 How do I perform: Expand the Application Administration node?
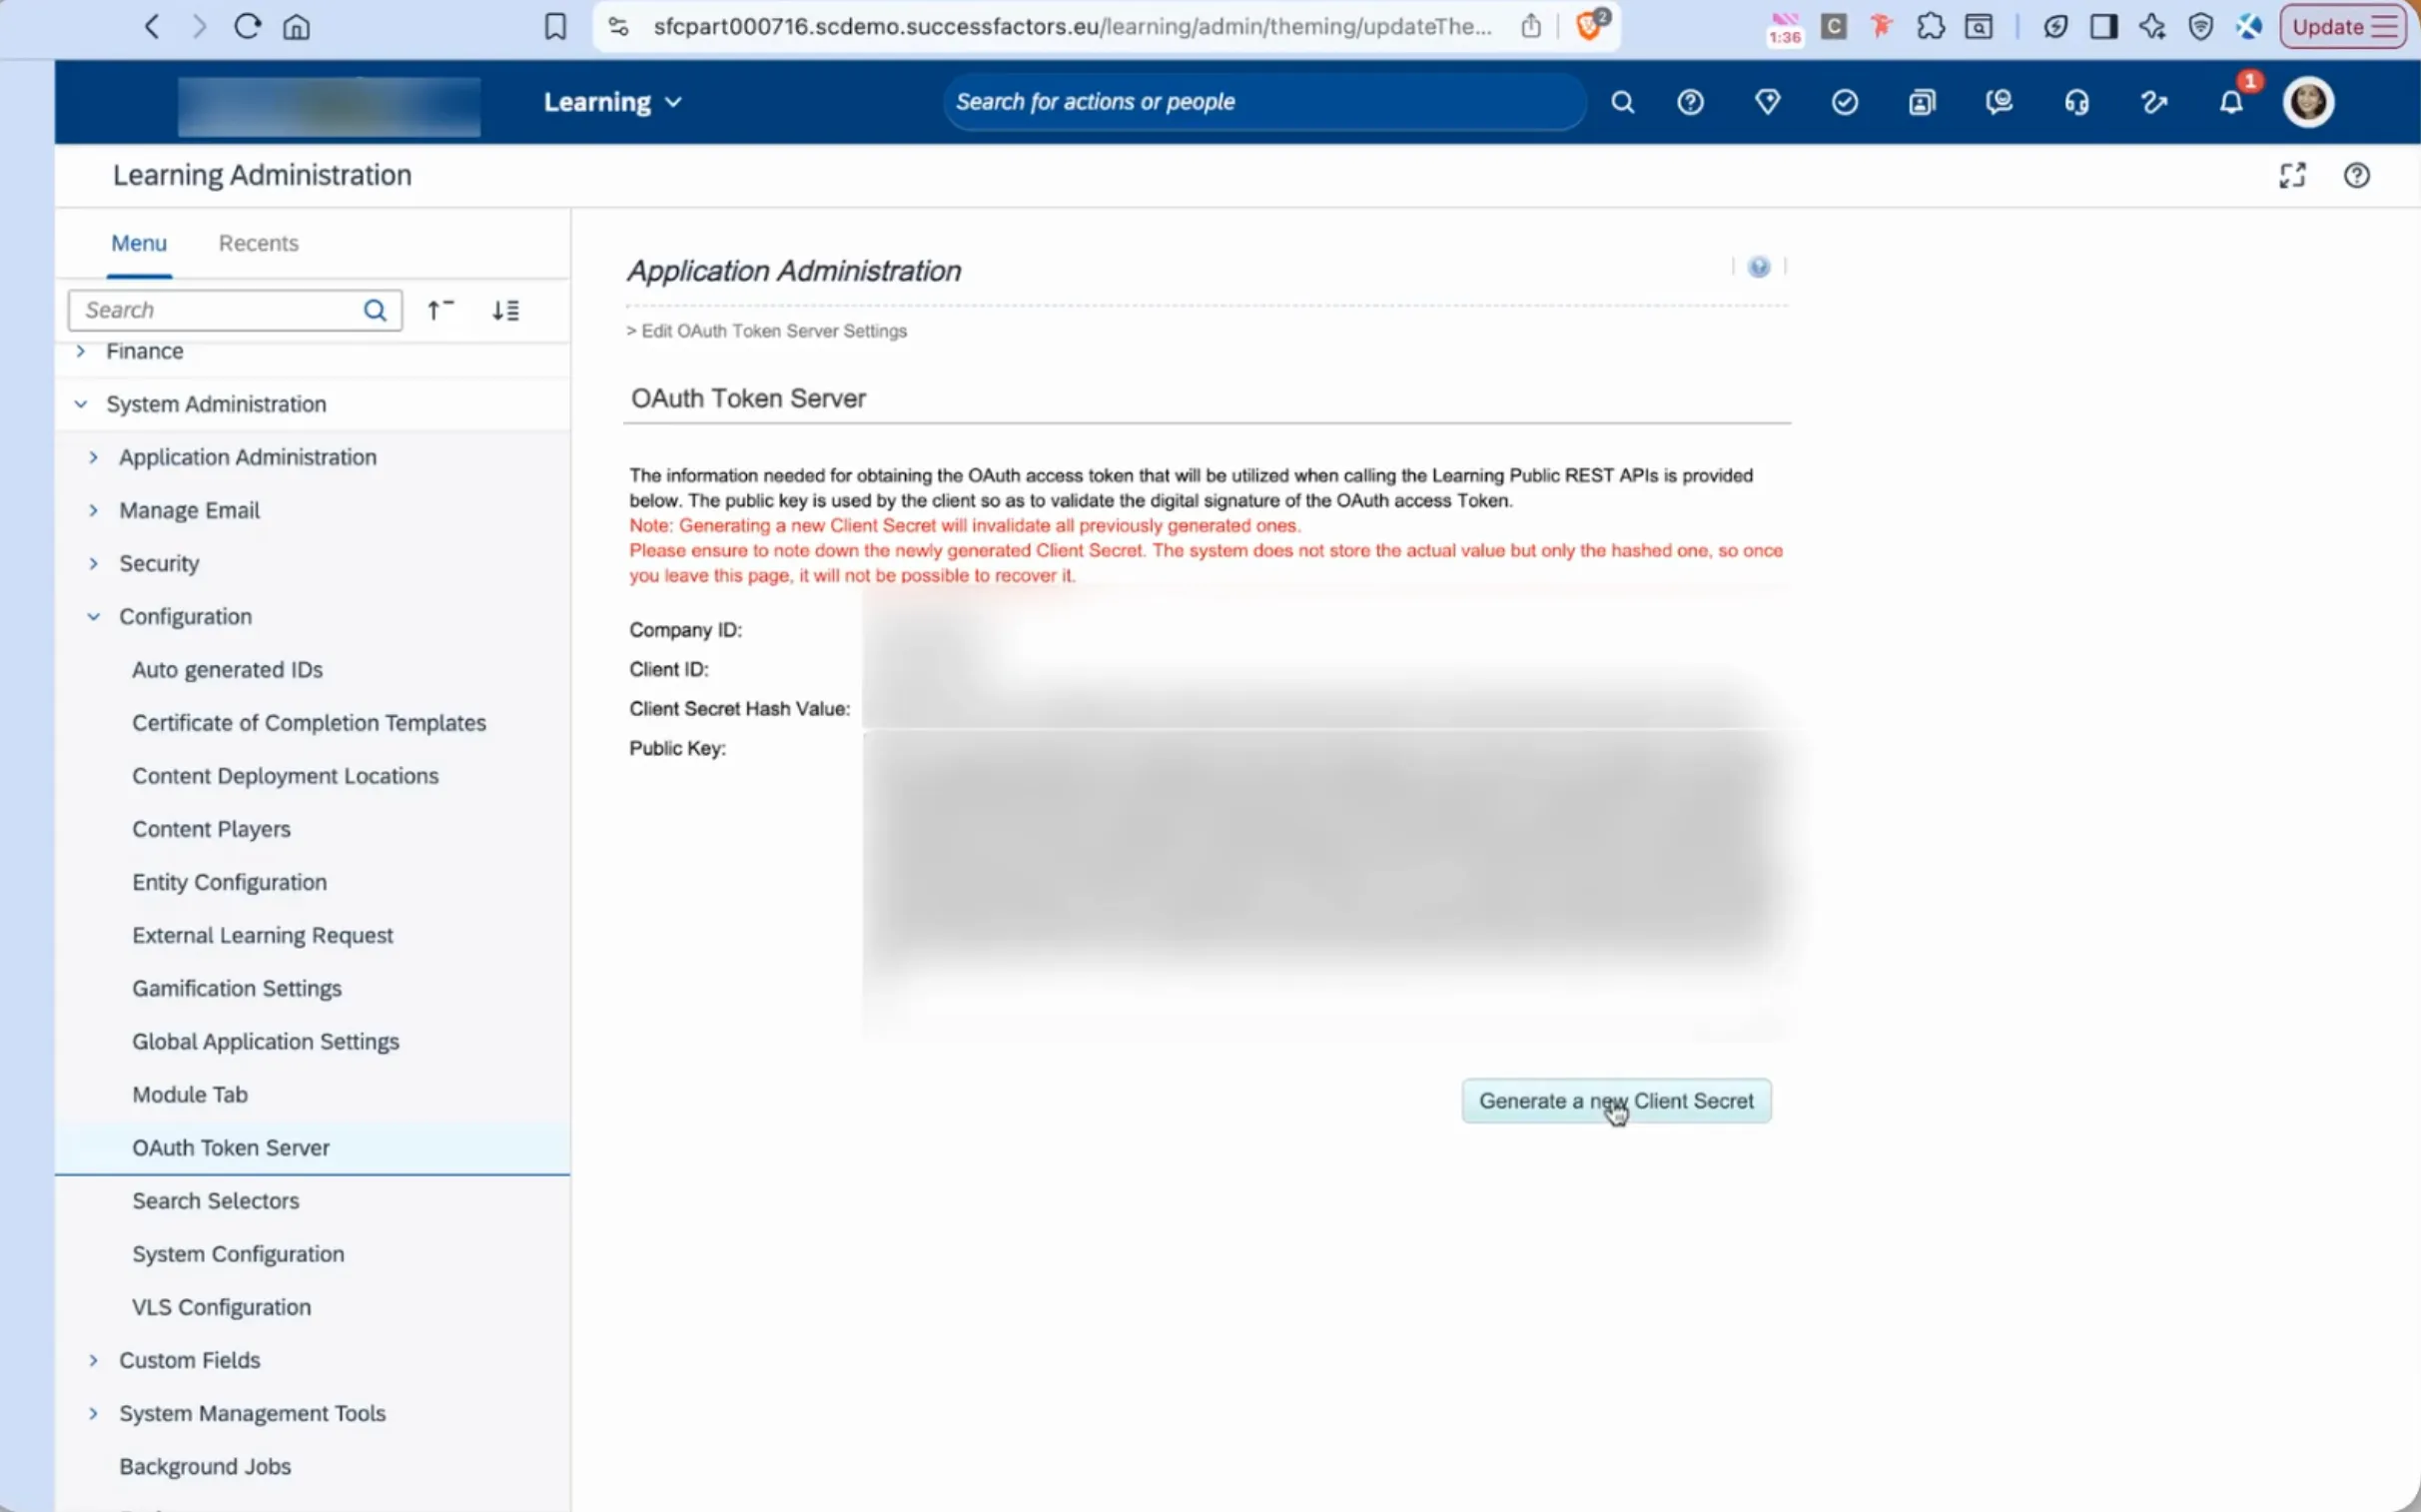[x=94, y=457]
